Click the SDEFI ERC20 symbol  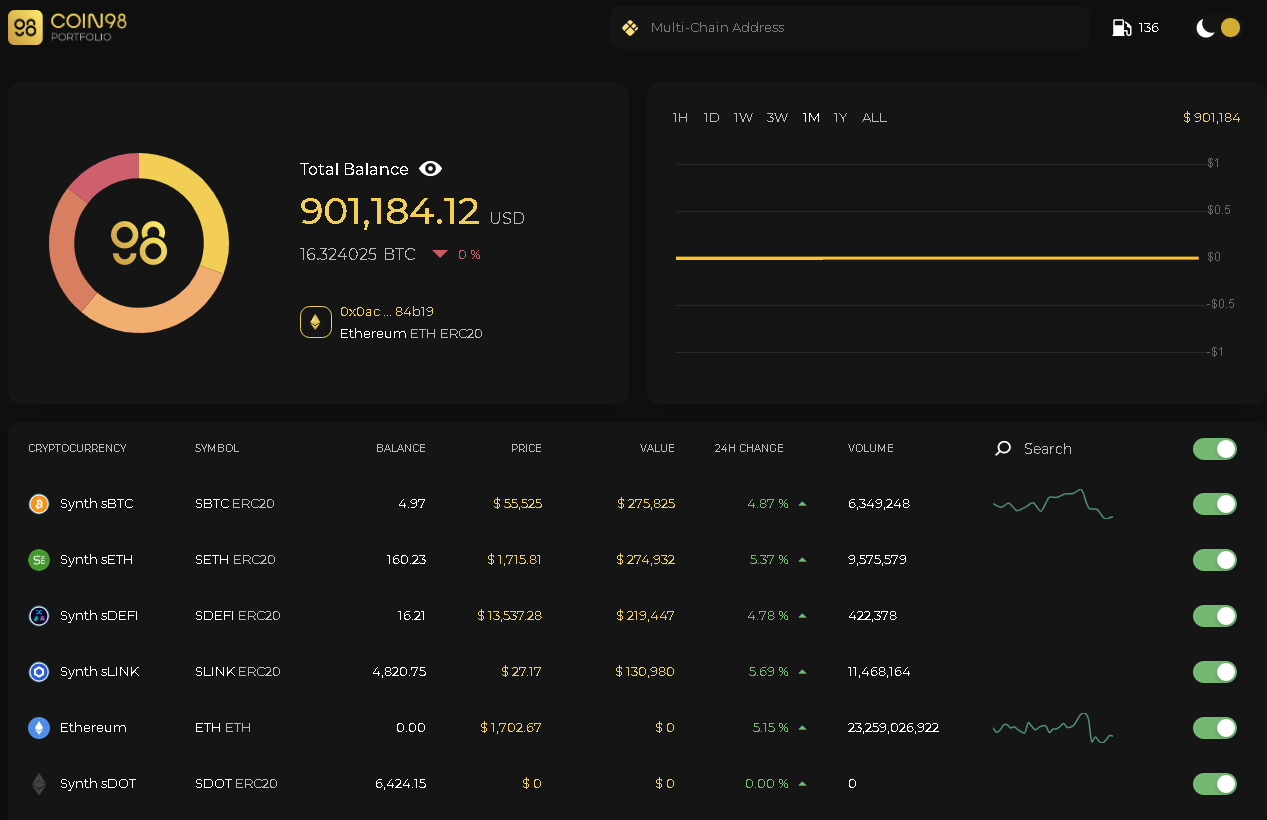238,616
